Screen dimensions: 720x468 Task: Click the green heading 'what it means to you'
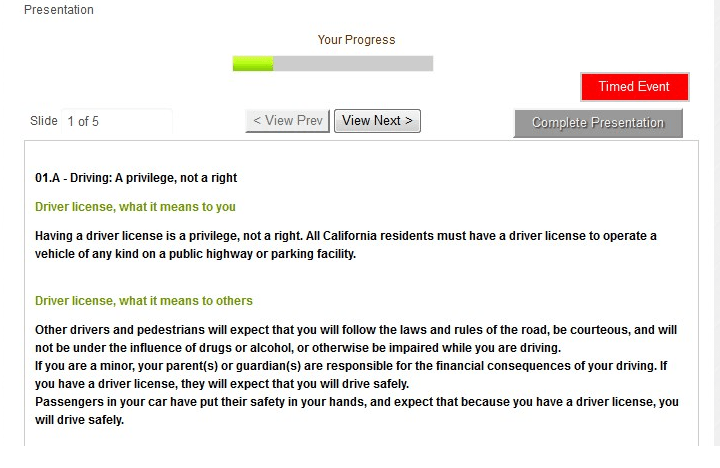coord(135,207)
